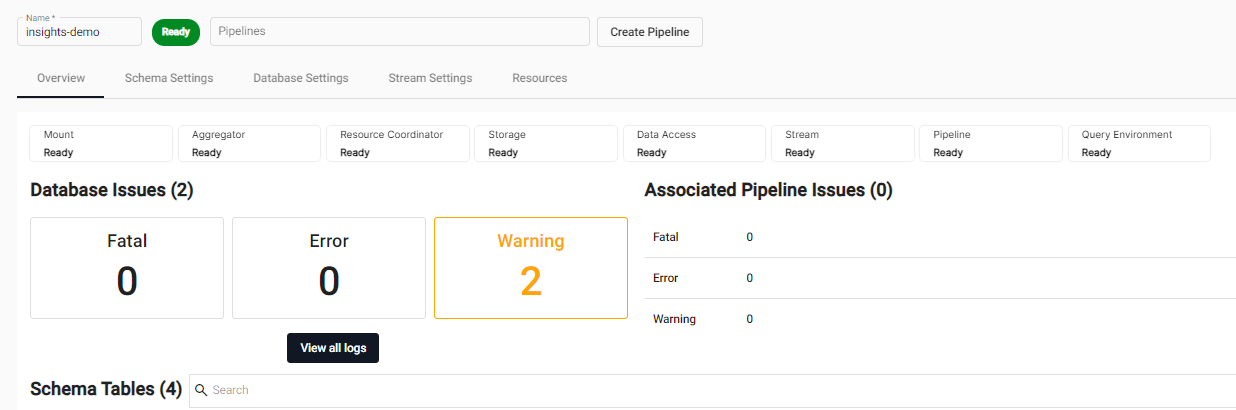The height and width of the screenshot is (410, 1236).
Task: Click the Create Pipeline button
Action: [x=650, y=32]
